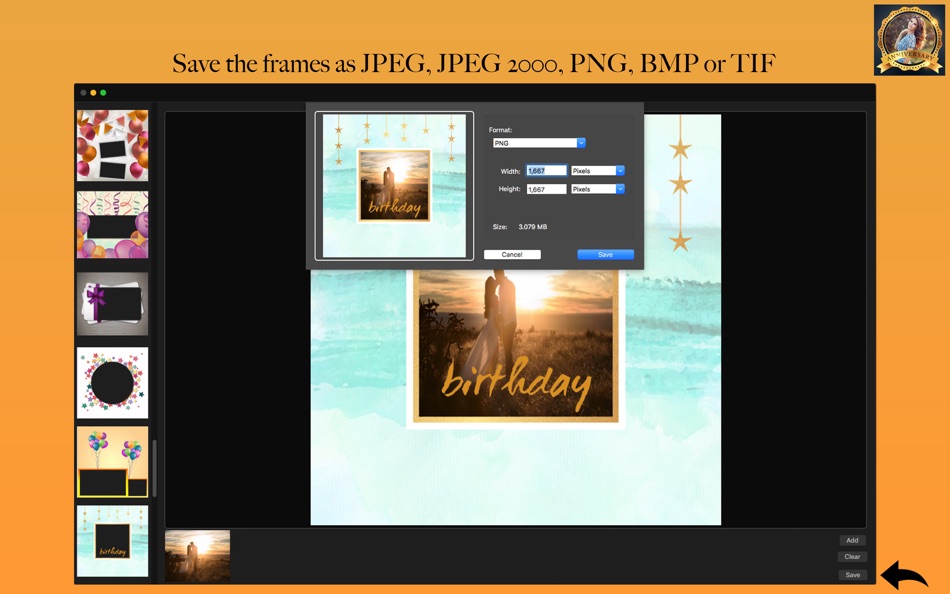Viewport: 950px width, 594px height.
Task: Open the Format dropdown showing PNG
Action: pos(539,143)
